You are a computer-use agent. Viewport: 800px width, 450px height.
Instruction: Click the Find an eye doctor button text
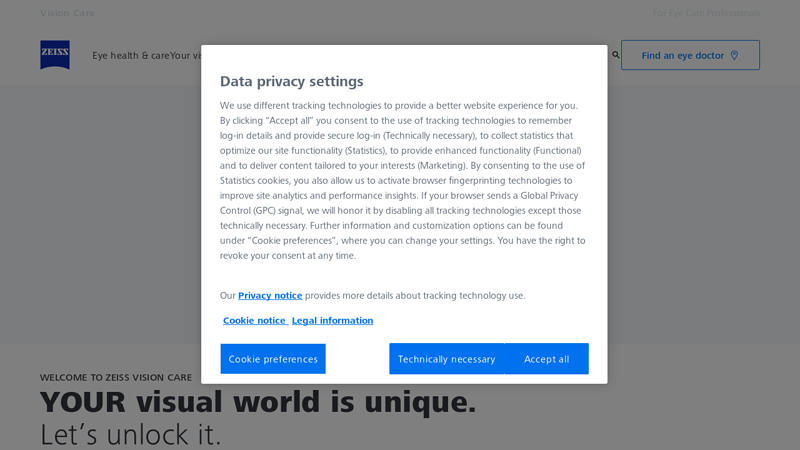coord(683,56)
